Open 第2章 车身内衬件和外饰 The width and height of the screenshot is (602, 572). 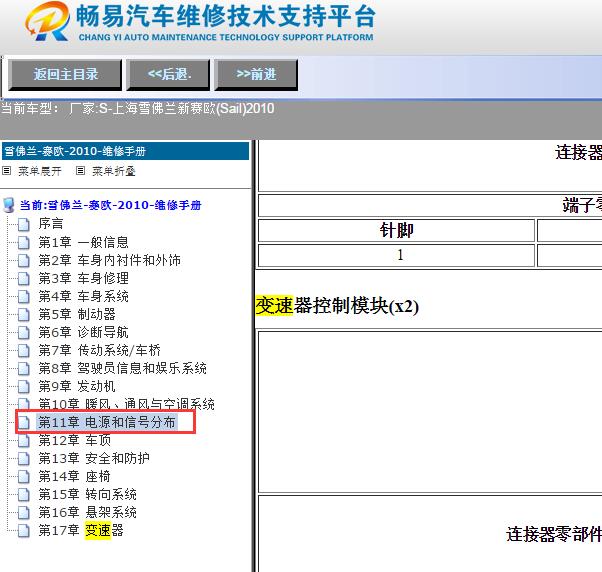(x=109, y=260)
